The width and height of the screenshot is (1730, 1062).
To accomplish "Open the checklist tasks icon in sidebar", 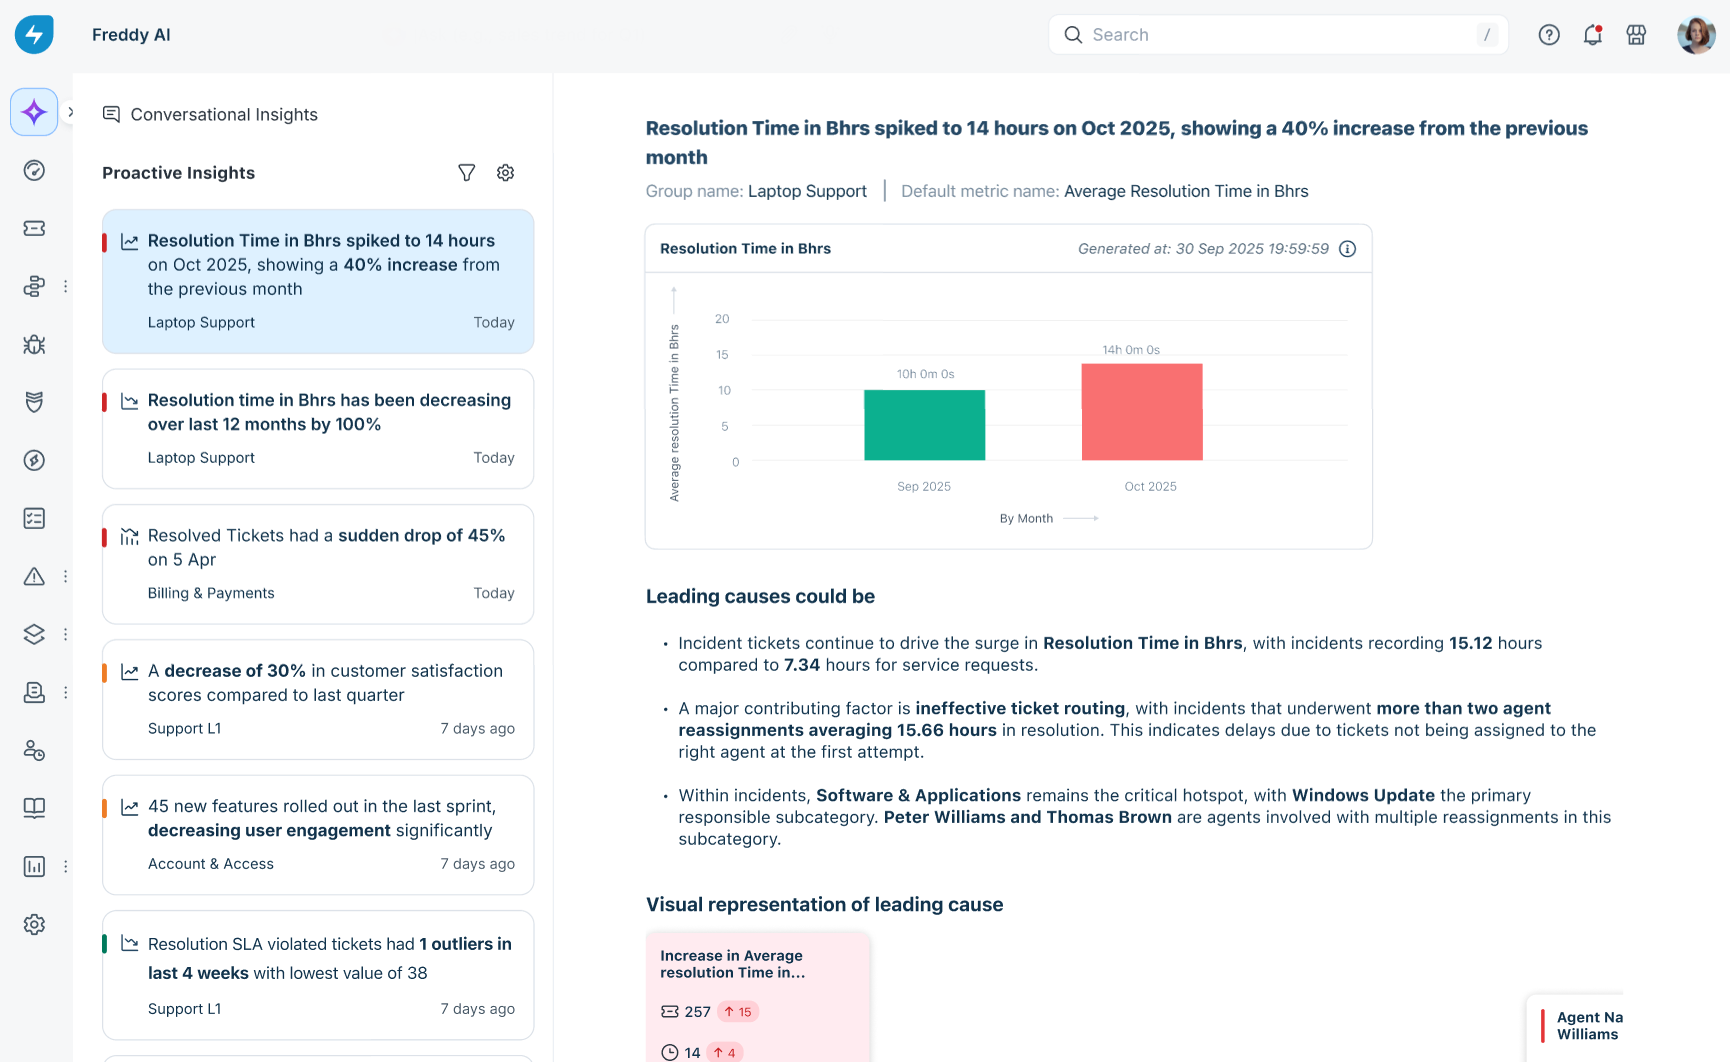I will tap(34, 518).
